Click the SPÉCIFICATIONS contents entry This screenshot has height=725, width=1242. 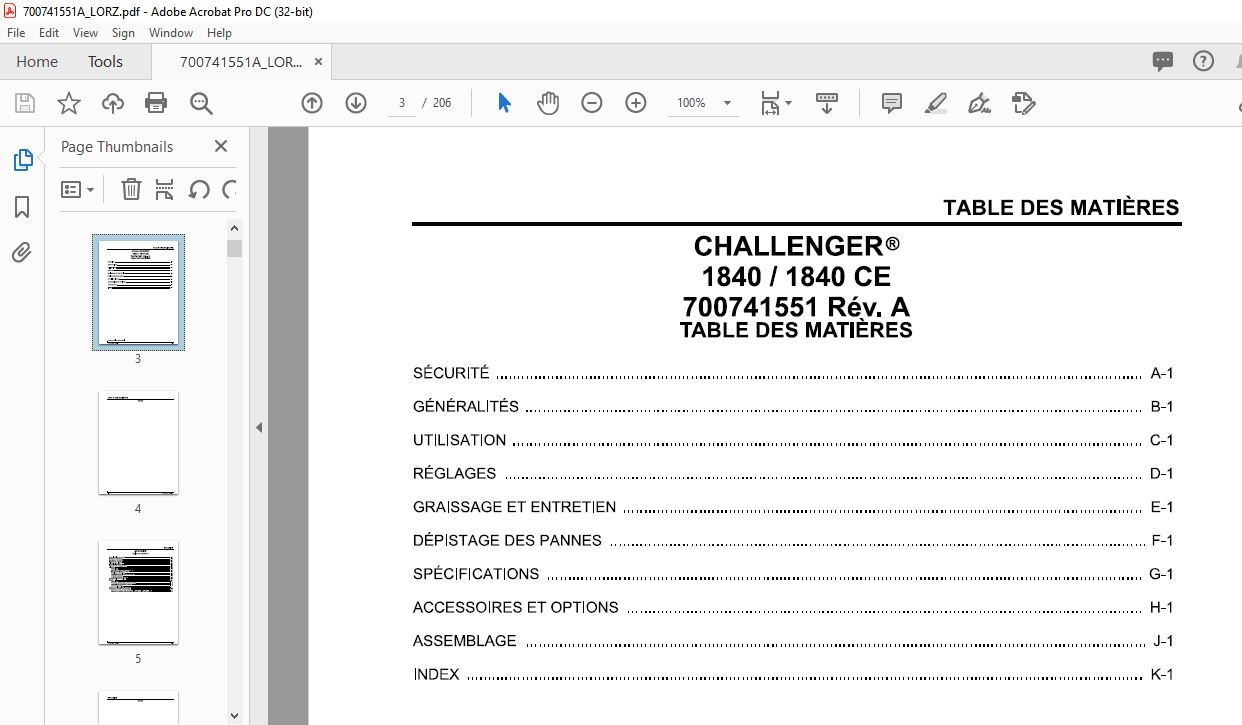coord(793,574)
